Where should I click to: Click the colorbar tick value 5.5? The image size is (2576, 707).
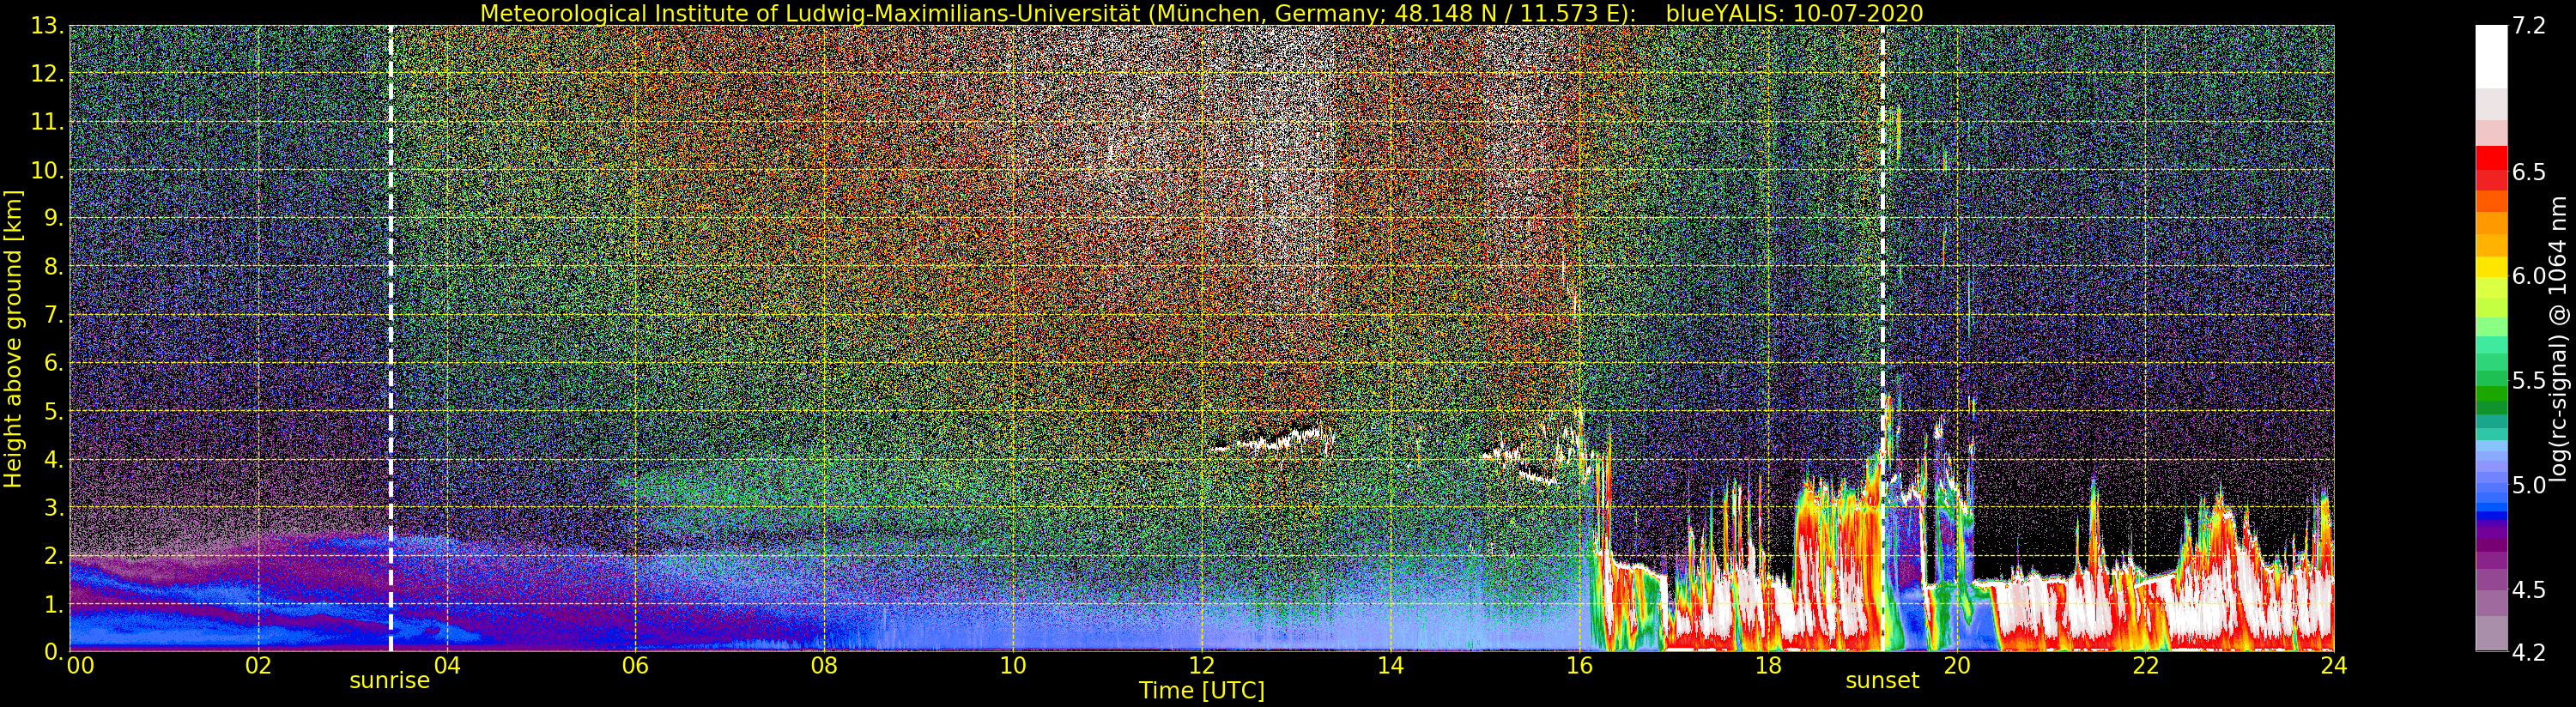pos(2530,381)
